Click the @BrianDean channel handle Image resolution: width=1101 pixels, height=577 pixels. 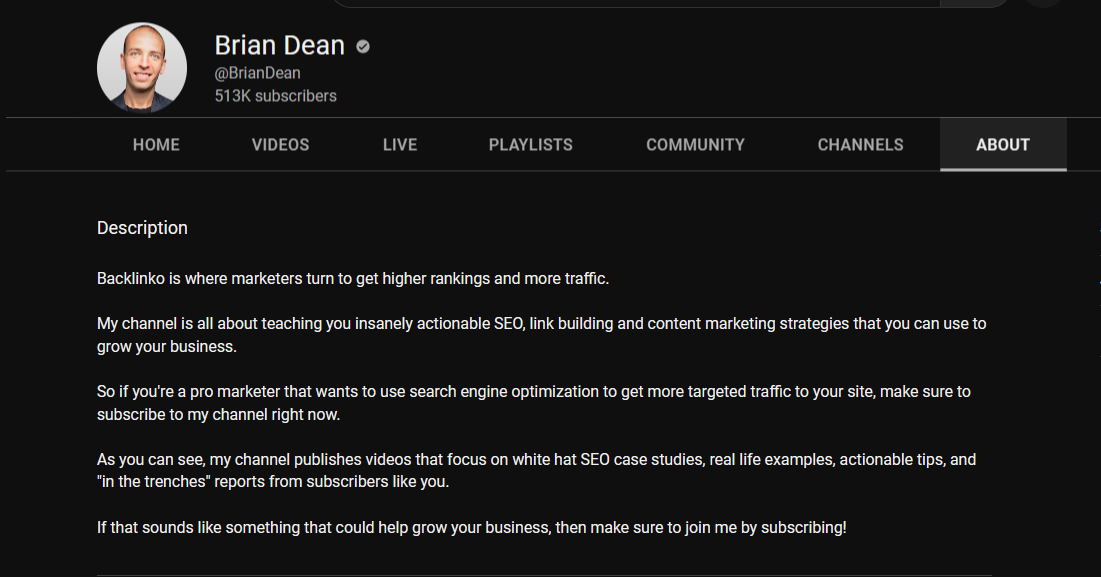click(257, 73)
